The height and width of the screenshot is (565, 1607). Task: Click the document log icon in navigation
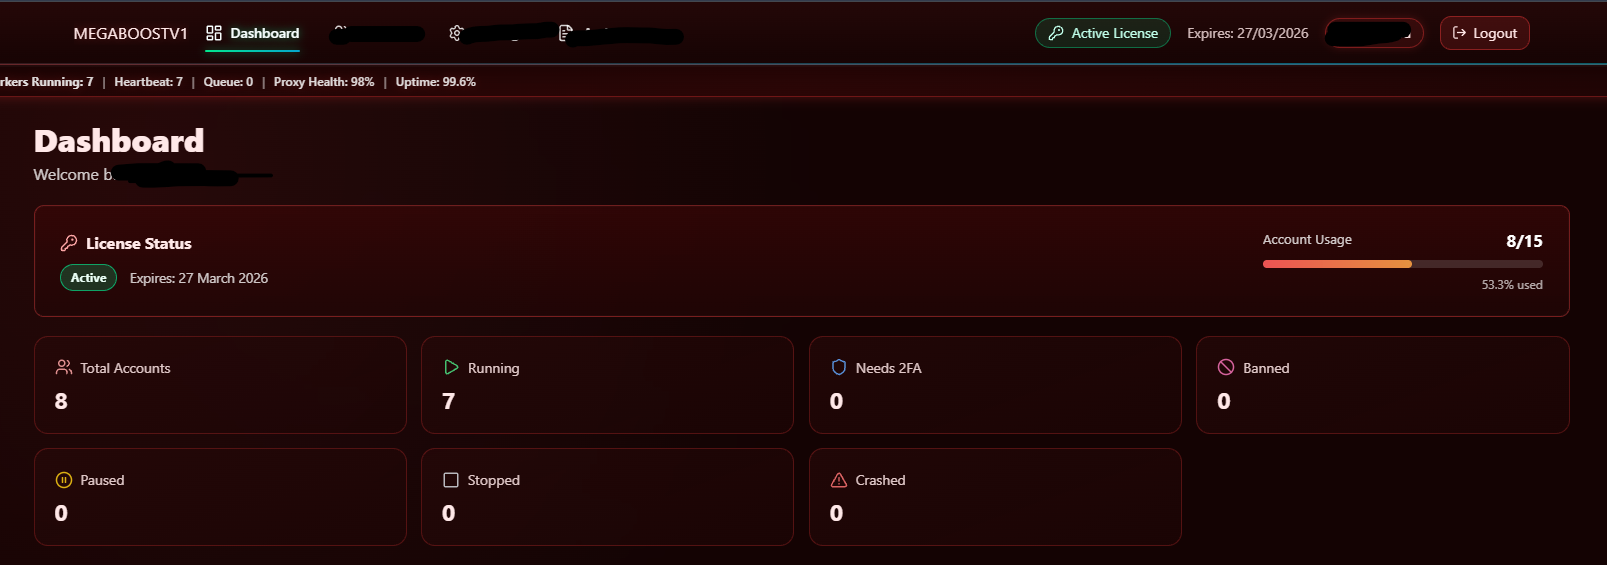click(566, 33)
